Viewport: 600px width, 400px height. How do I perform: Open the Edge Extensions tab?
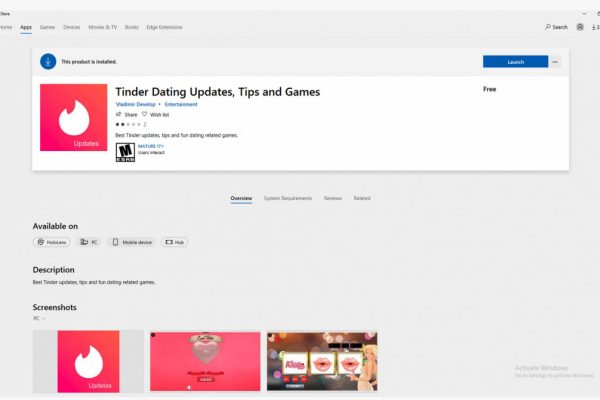coord(165,27)
